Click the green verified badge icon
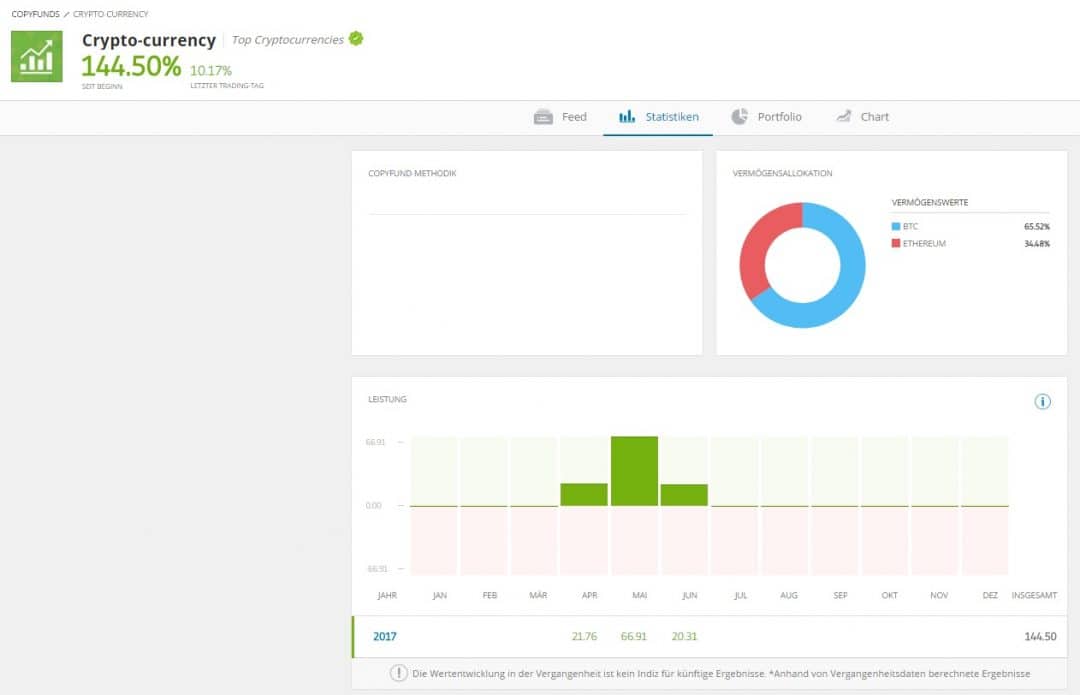 pos(356,39)
